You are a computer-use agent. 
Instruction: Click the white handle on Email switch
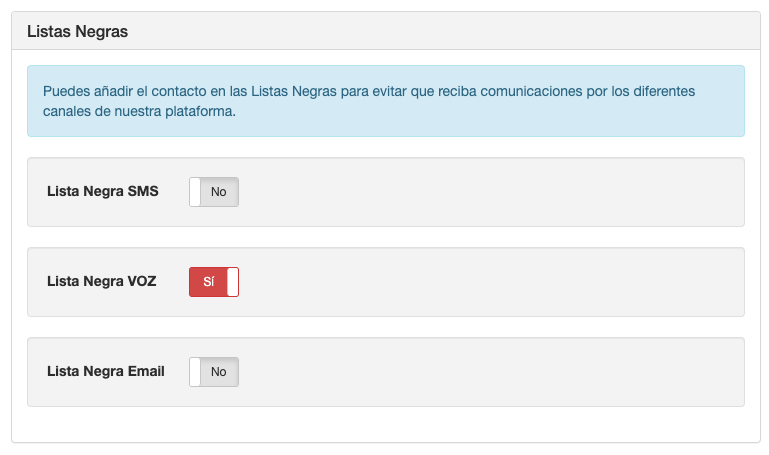[196, 372]
